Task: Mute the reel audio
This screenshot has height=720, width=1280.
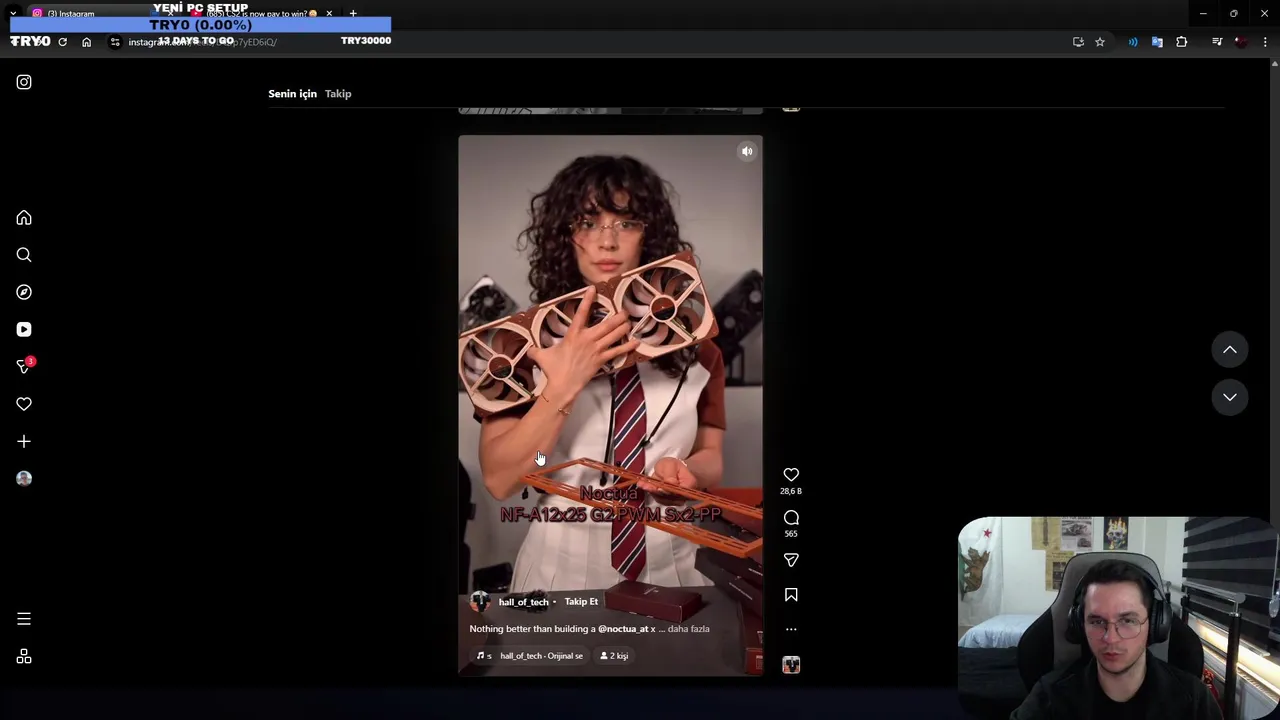Action: [747, 151]
